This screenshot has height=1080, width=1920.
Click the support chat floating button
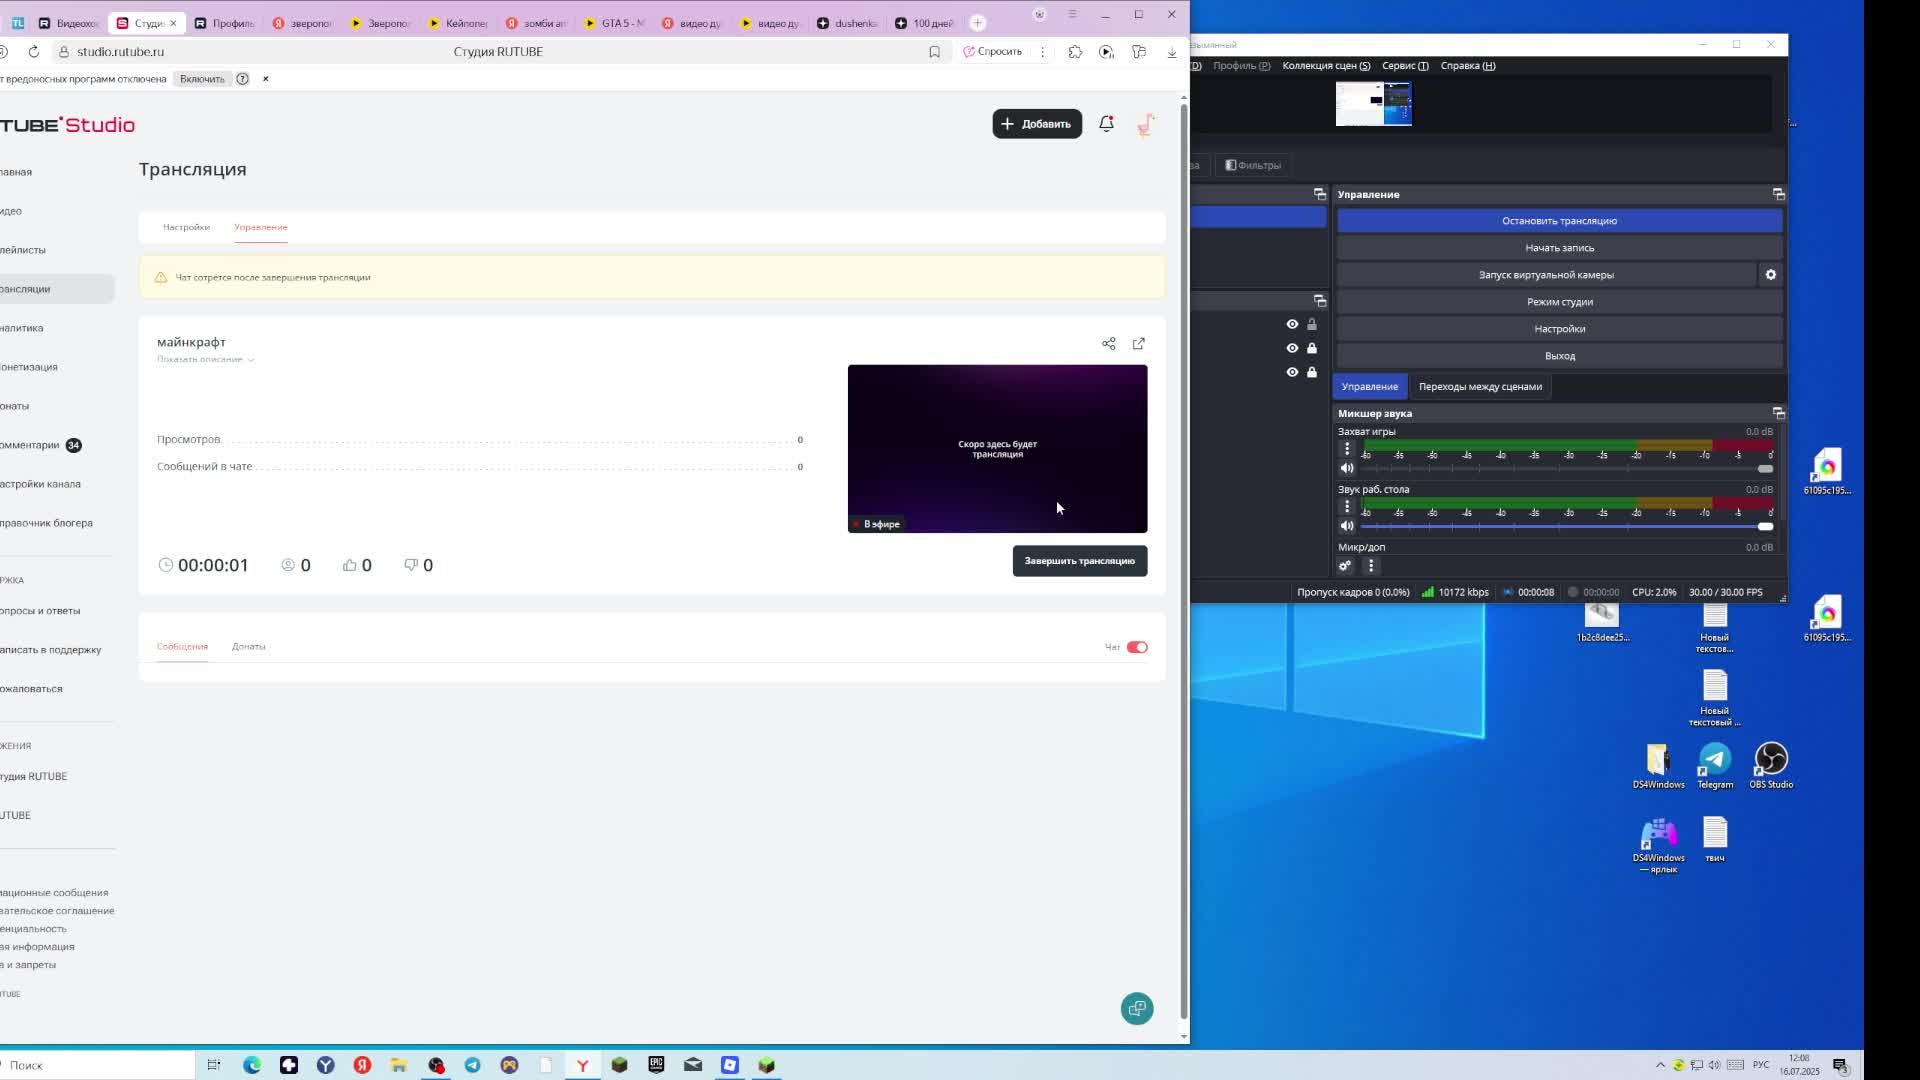click(1137, 1008)
